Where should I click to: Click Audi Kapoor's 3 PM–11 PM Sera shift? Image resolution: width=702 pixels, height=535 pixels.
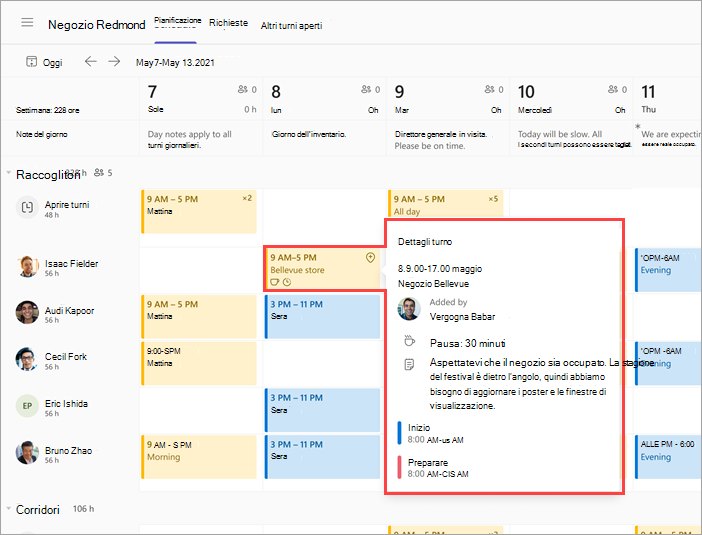click(322, 316)
